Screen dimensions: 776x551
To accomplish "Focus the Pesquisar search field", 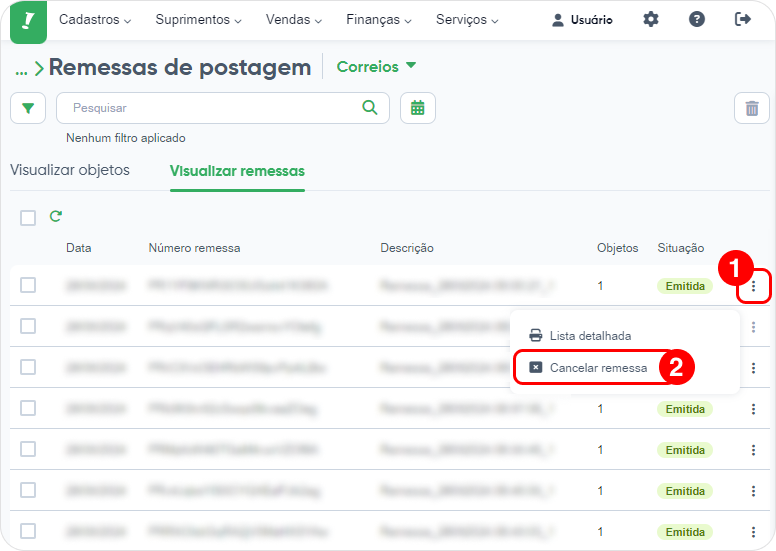I will pos(223,108).
